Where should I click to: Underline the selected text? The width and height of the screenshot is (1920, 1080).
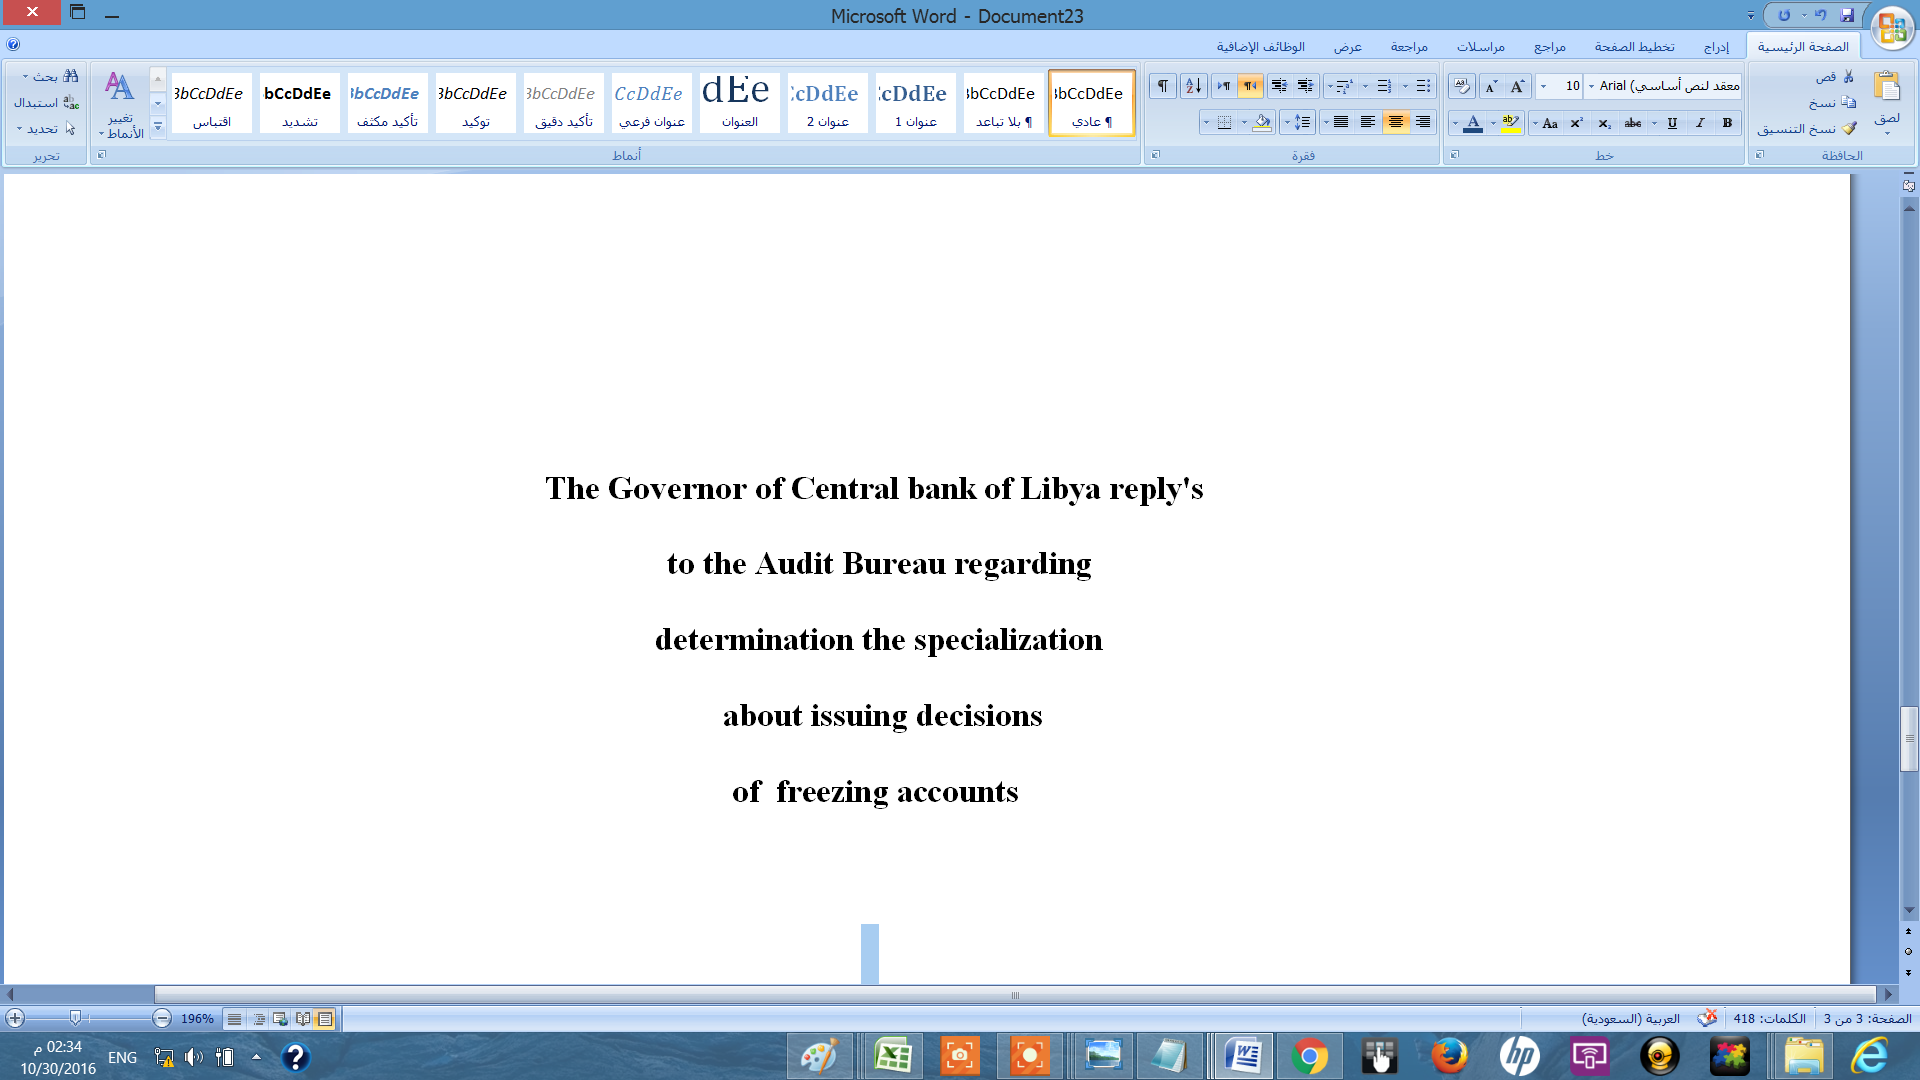coord(1671,123)
